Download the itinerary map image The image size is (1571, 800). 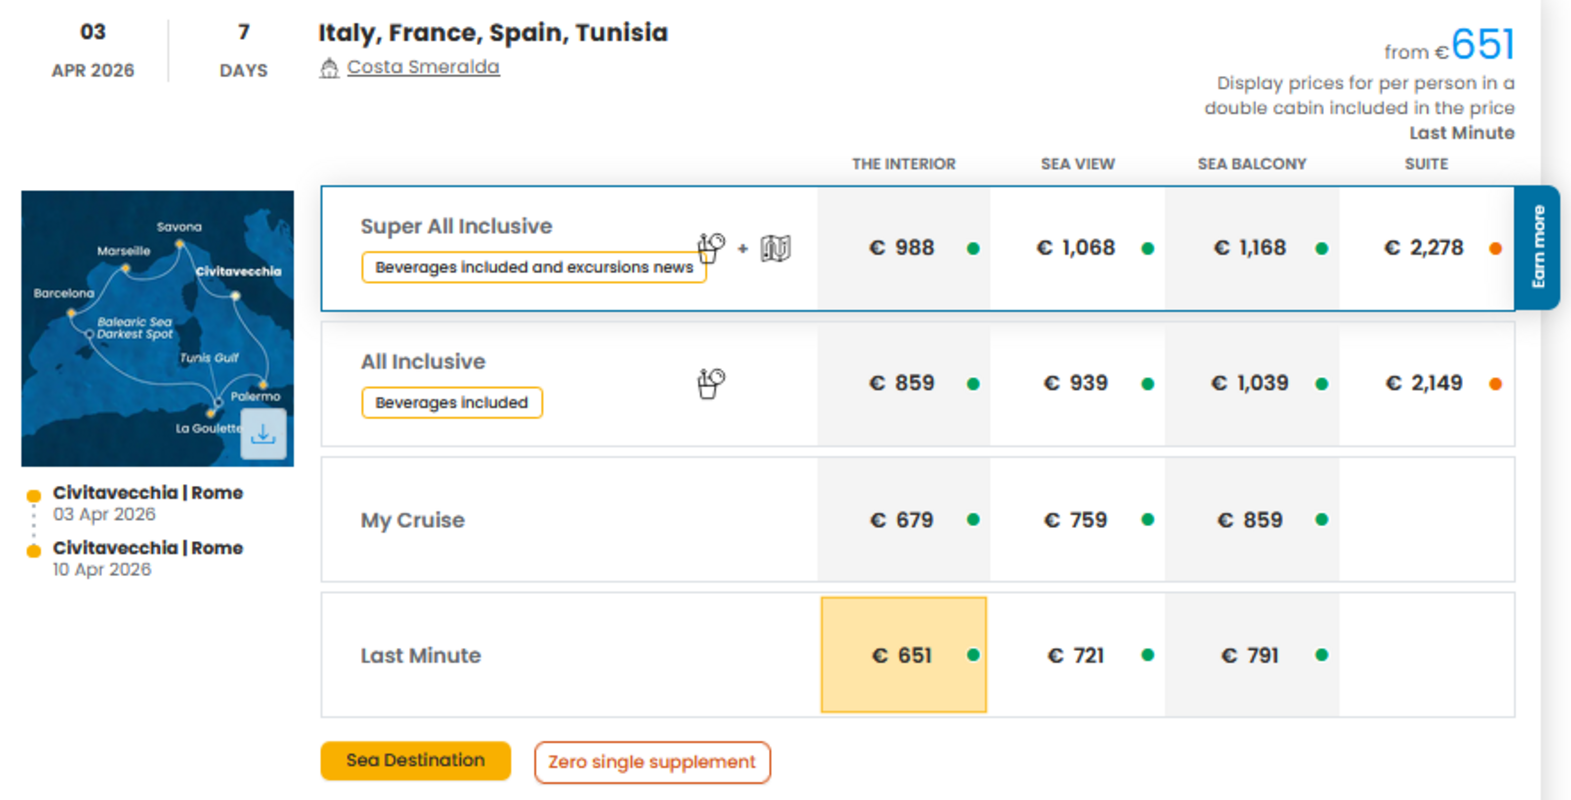(263, 433)
